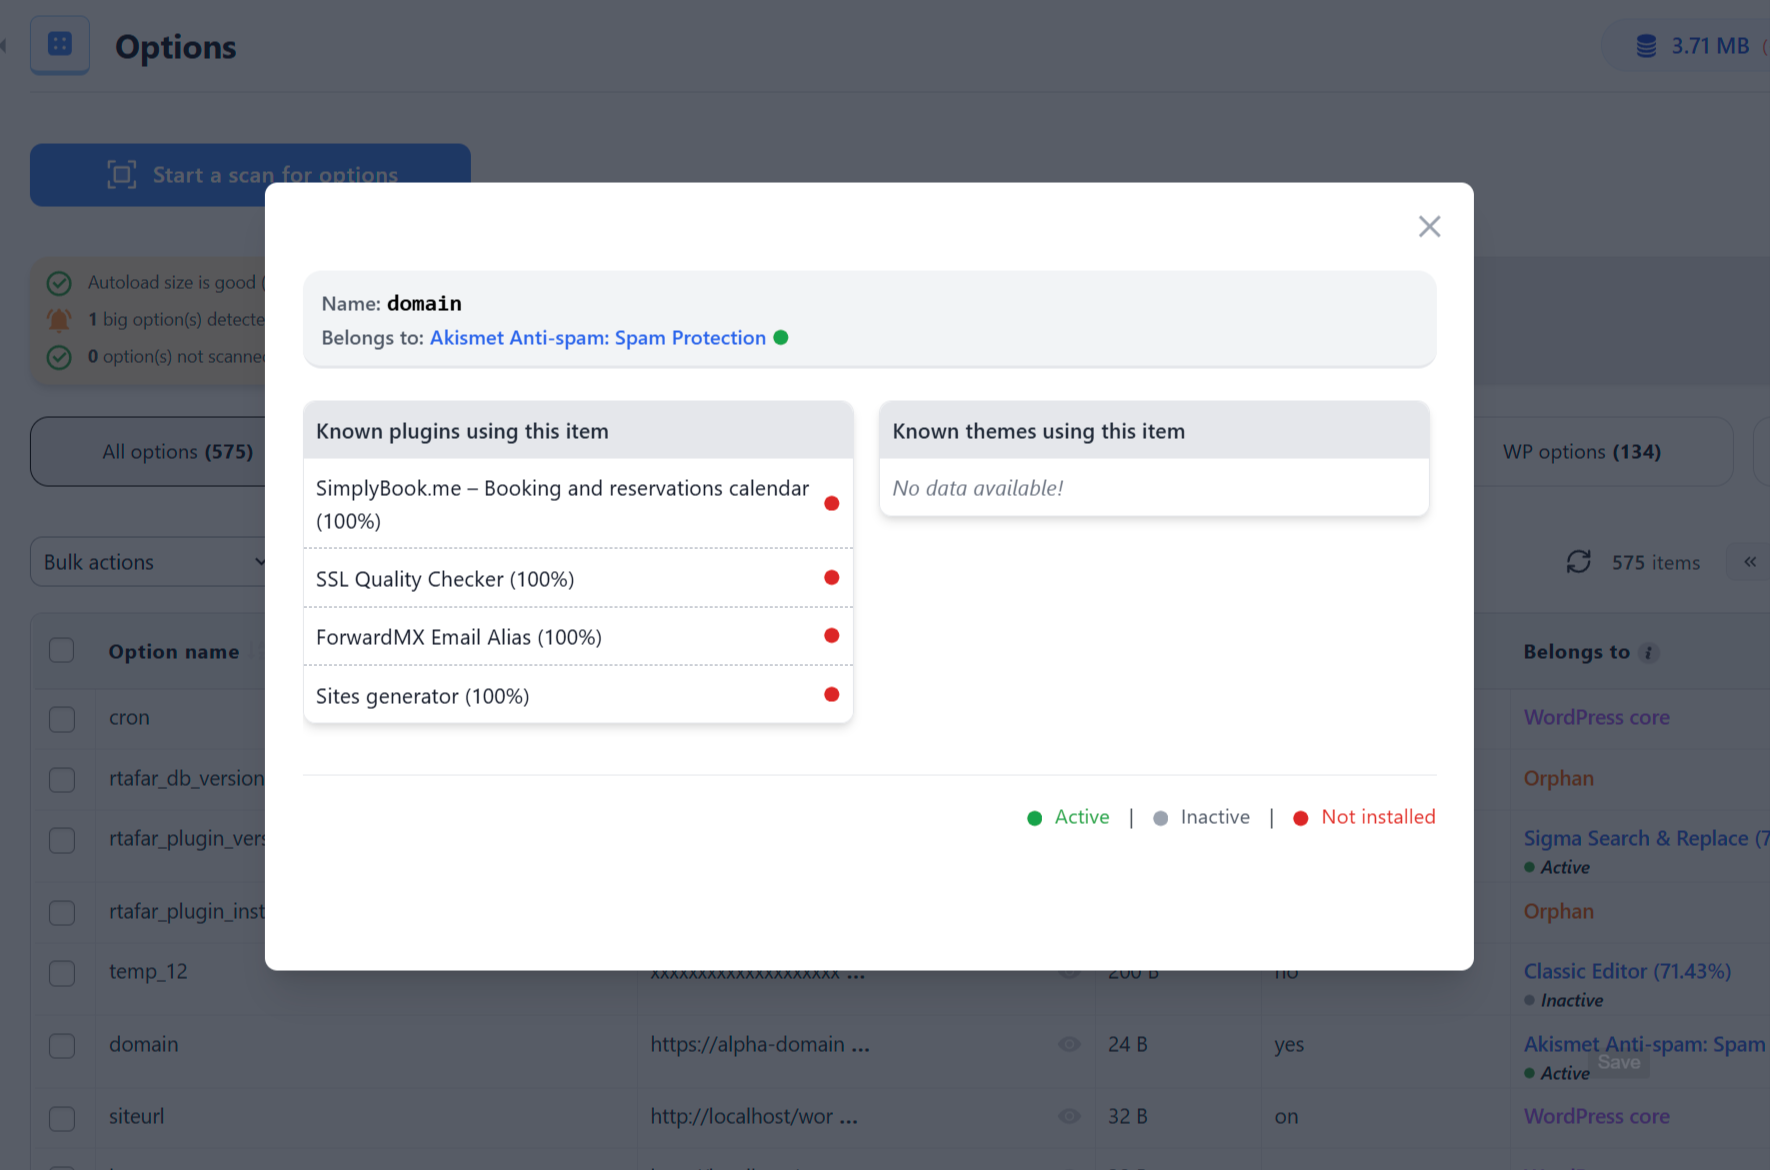Collapse the sidebar with the left arrow
The width and height of the screenshot is (1770, 1170).
[4, 45]
